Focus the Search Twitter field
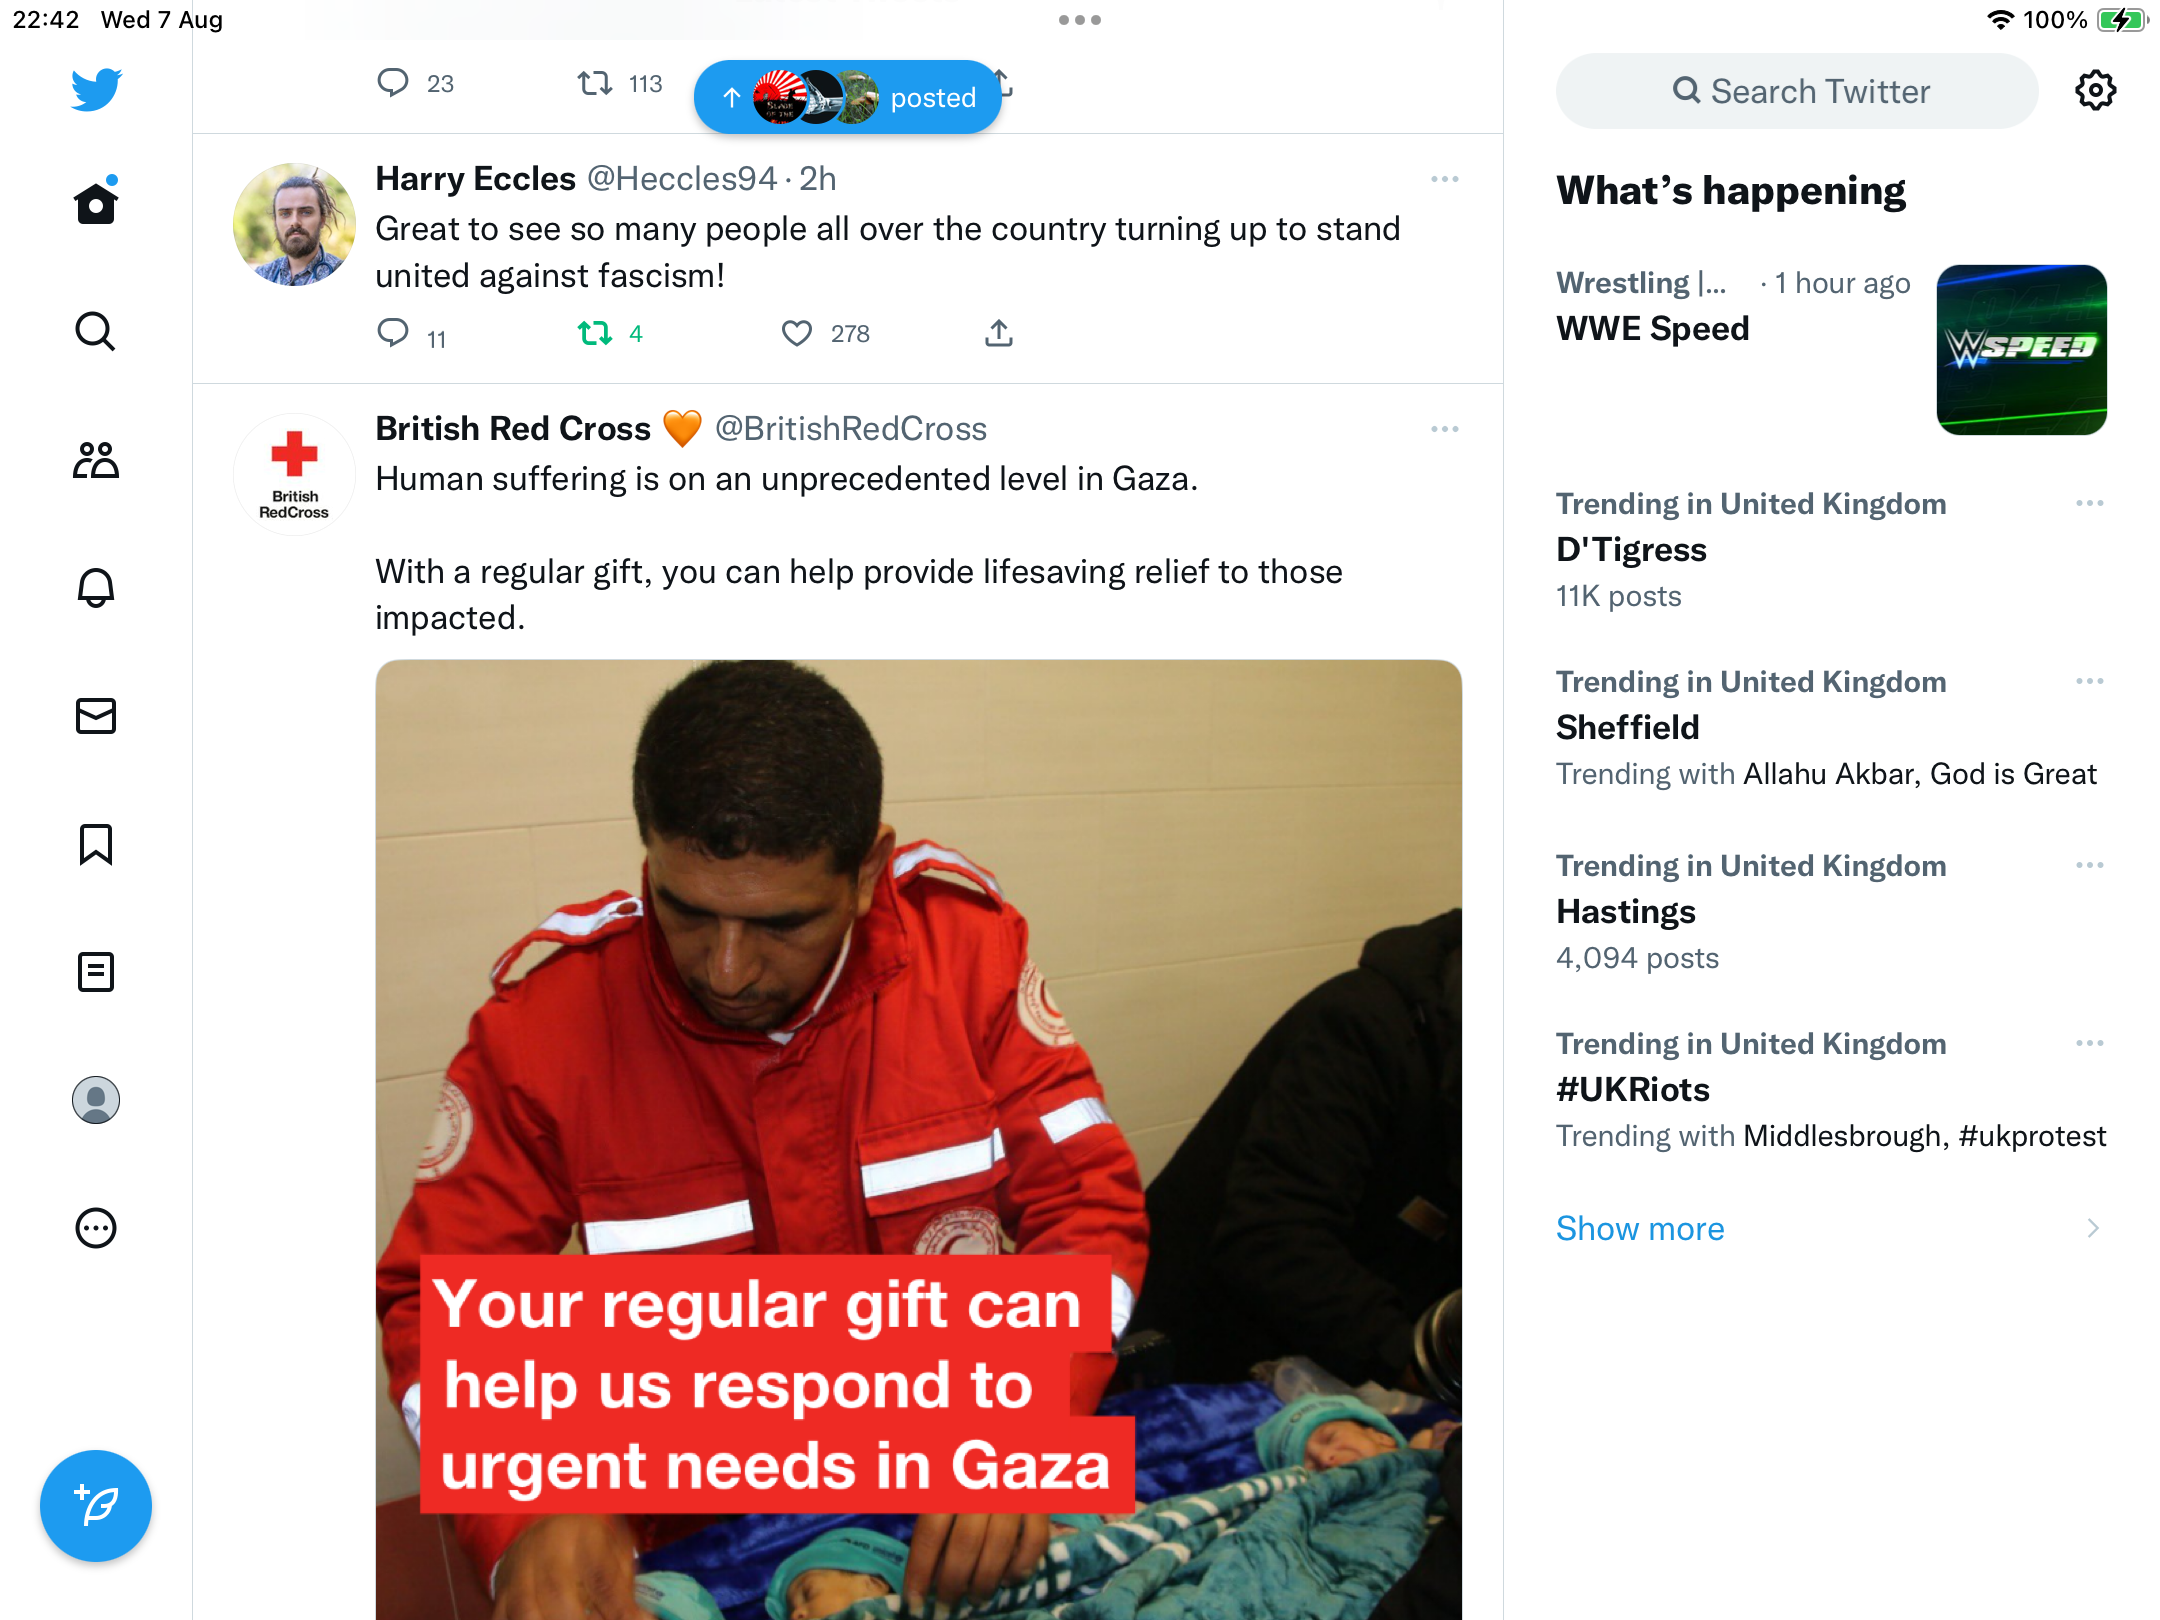The width and height of the screenshot is (2160, 1620). [x=1797, y=91]
